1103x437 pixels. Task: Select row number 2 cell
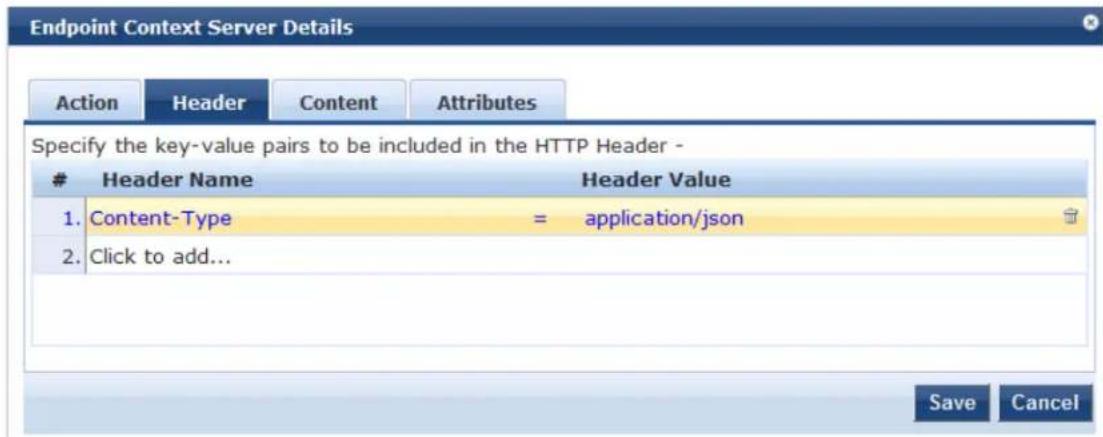click(60, 257)
